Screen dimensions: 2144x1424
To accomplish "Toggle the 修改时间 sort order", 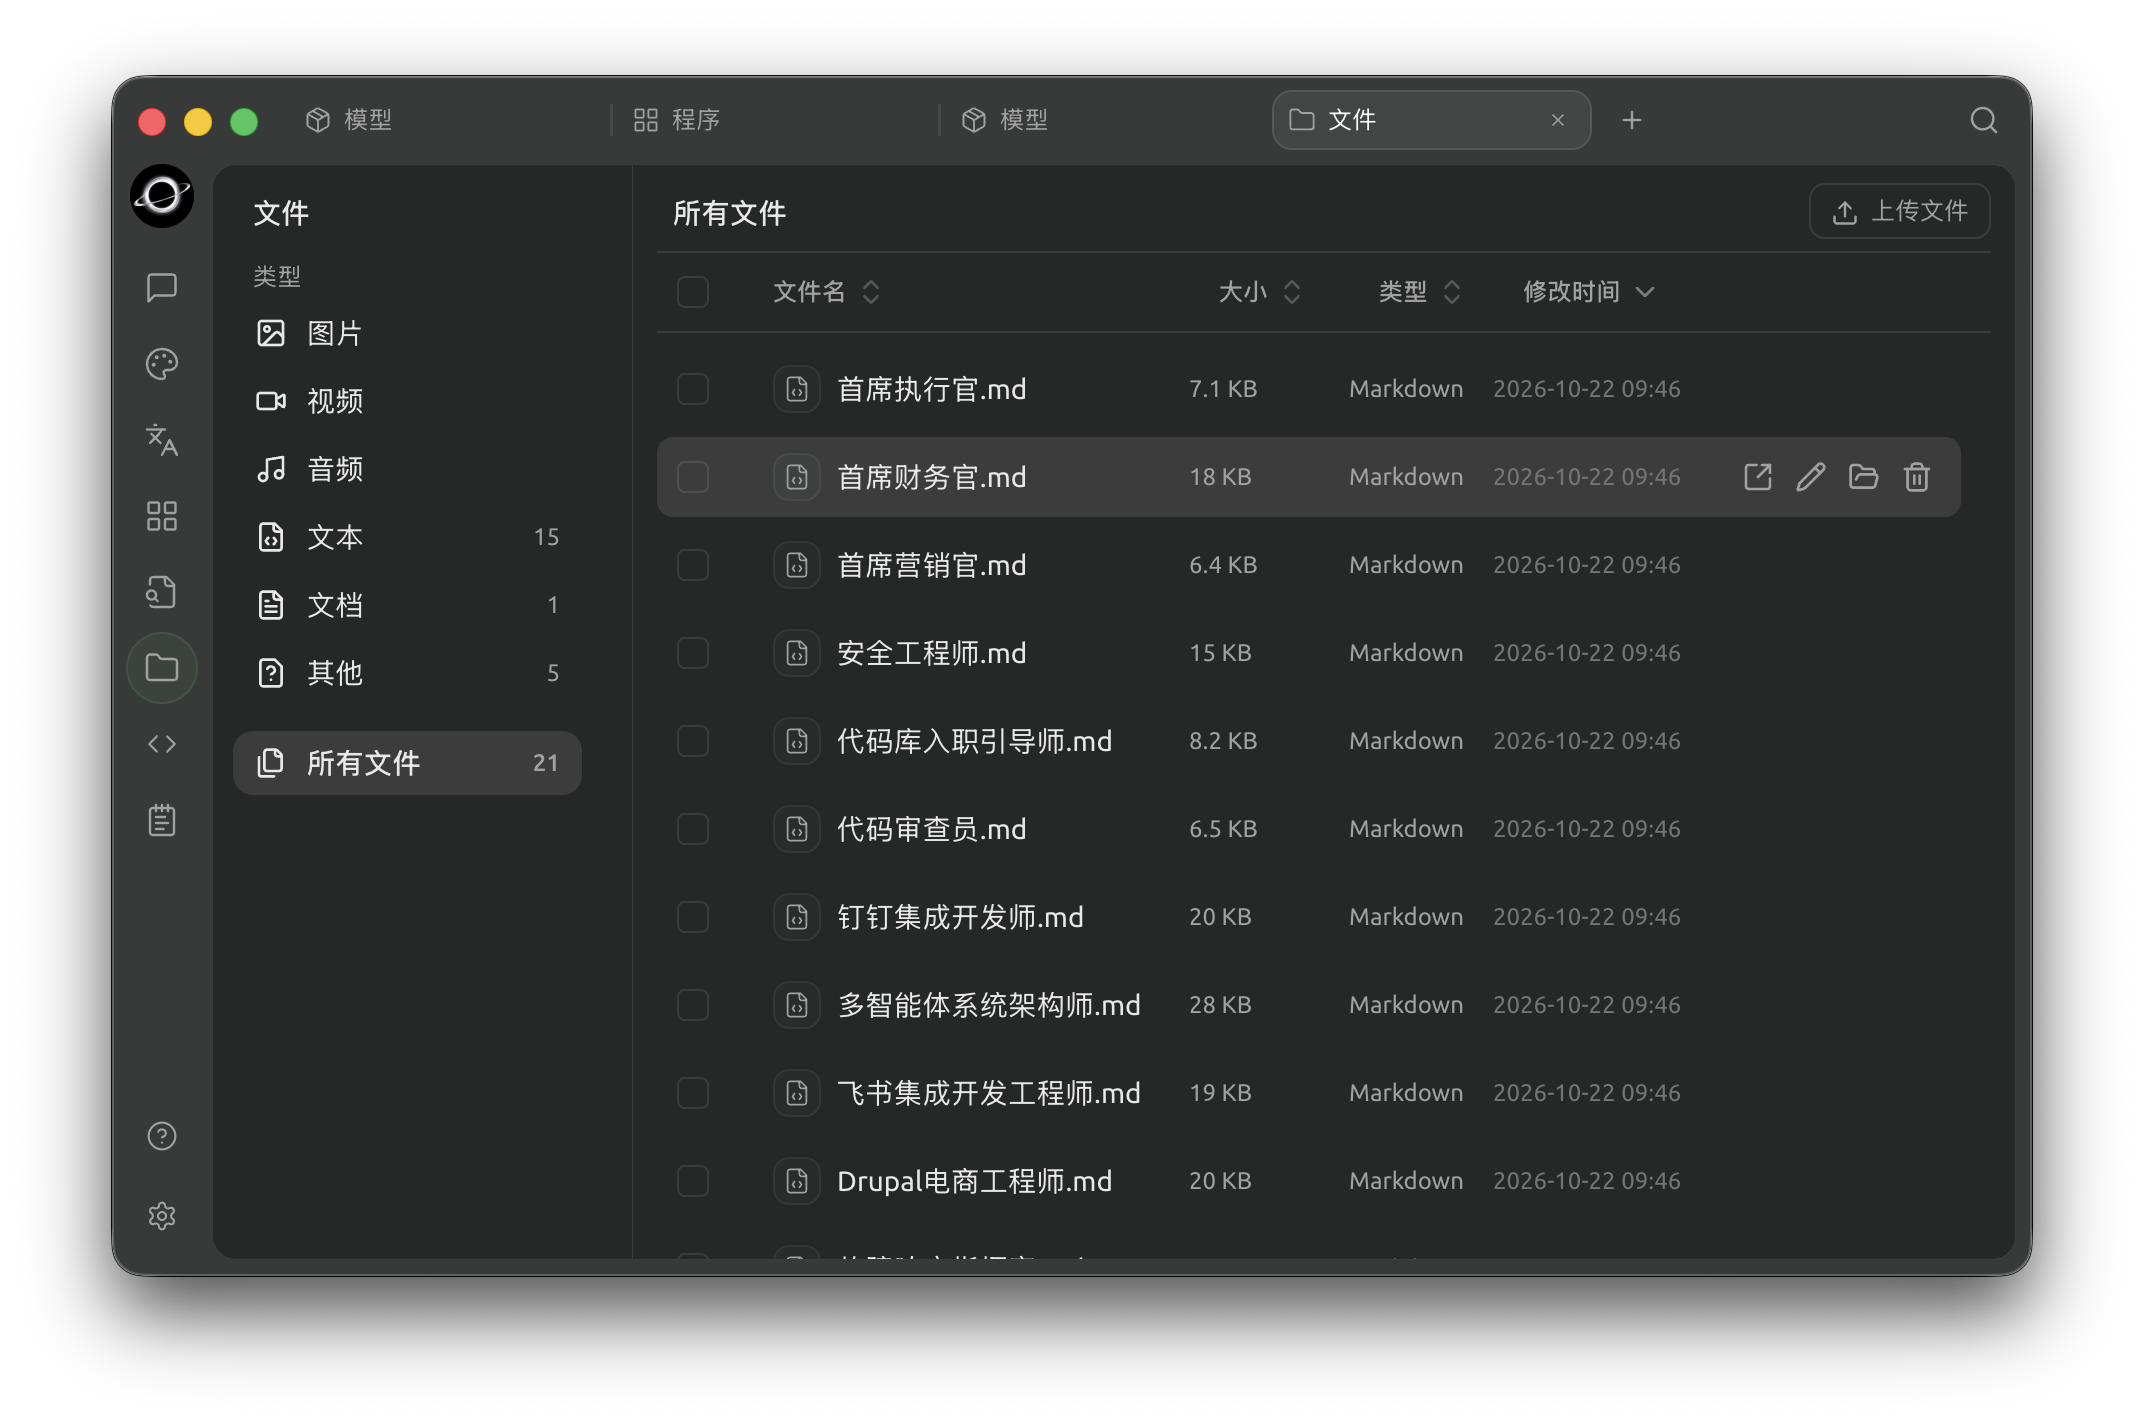I will coord(1588,292).
